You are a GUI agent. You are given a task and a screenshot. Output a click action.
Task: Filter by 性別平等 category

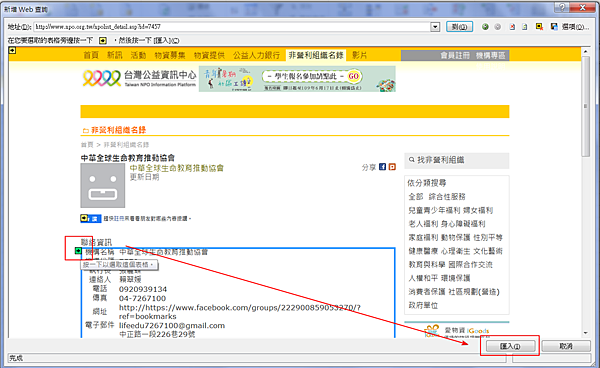coord(488,238)
